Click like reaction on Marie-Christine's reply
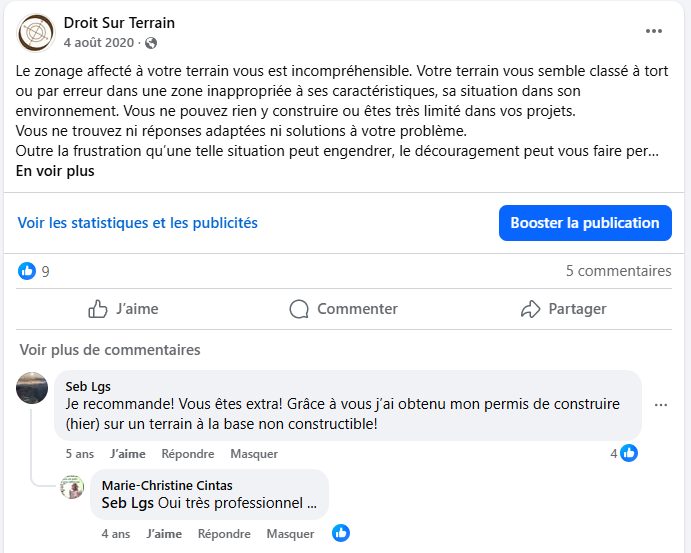The height and width of the screenshot is (553, 691). coord(341,533)
